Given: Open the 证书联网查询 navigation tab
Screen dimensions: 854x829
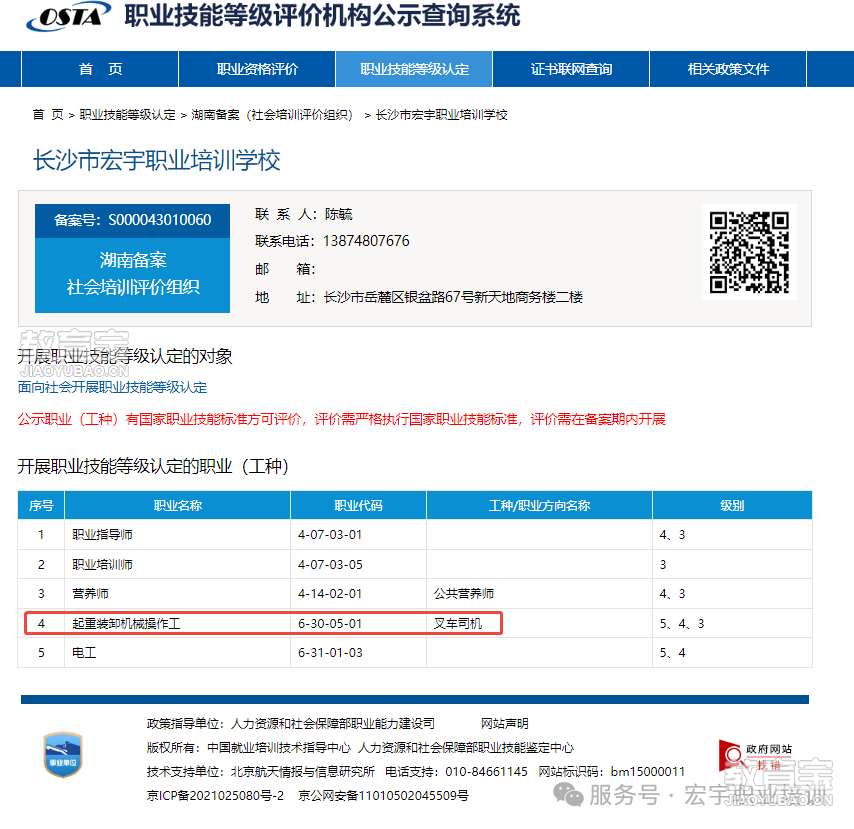Looking at the screenshot, I should coord(571,69).
